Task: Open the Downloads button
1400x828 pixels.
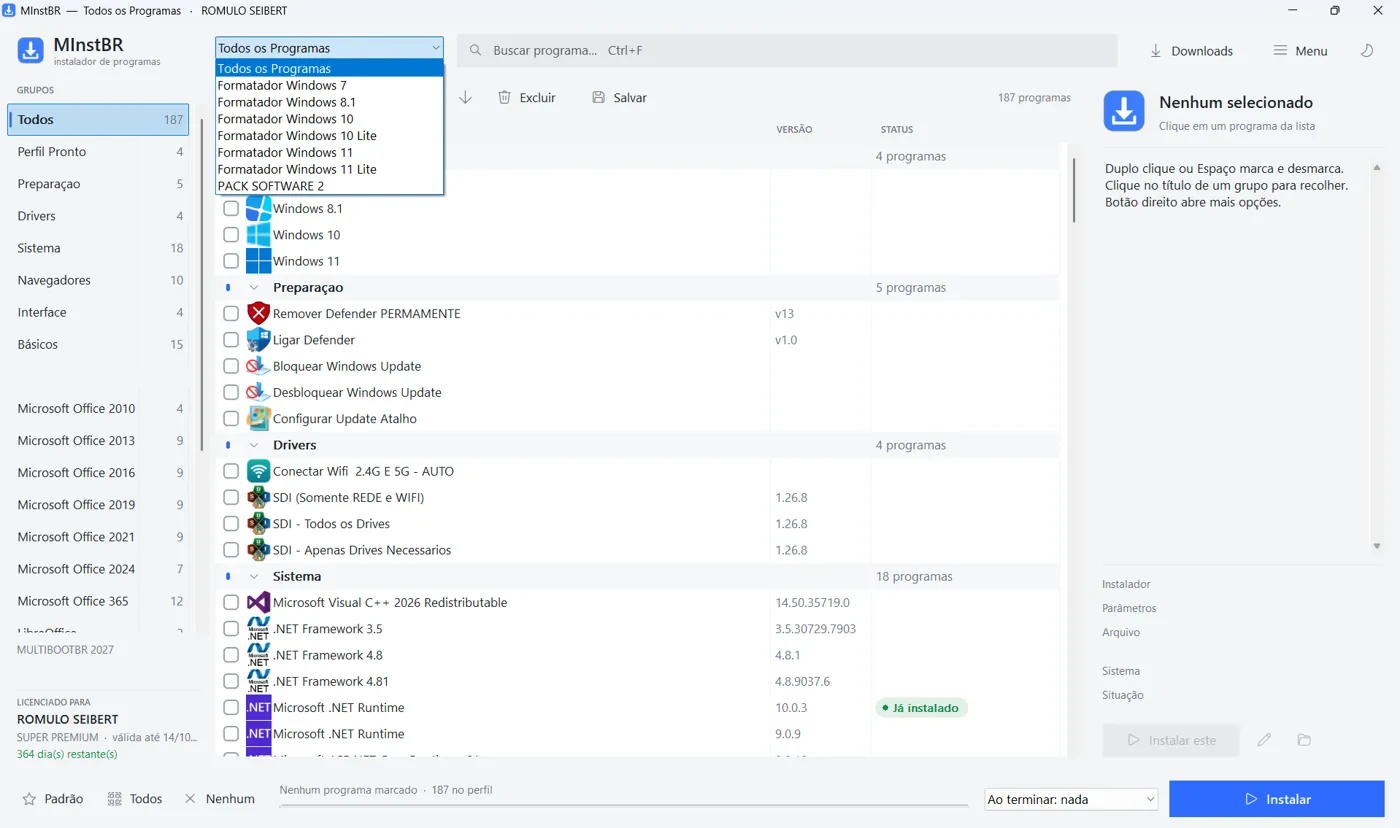Action: coord(1191,51)
